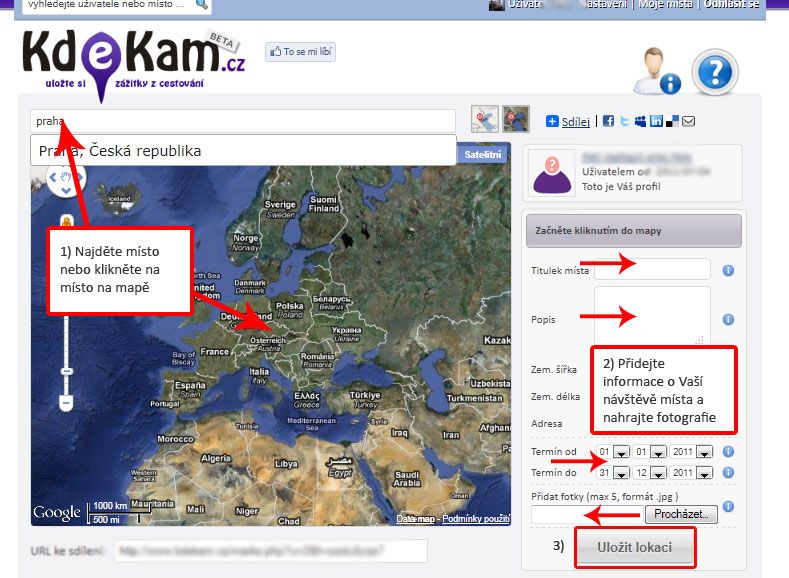Switch to the satellite map view thumbnail

(516, 119)
